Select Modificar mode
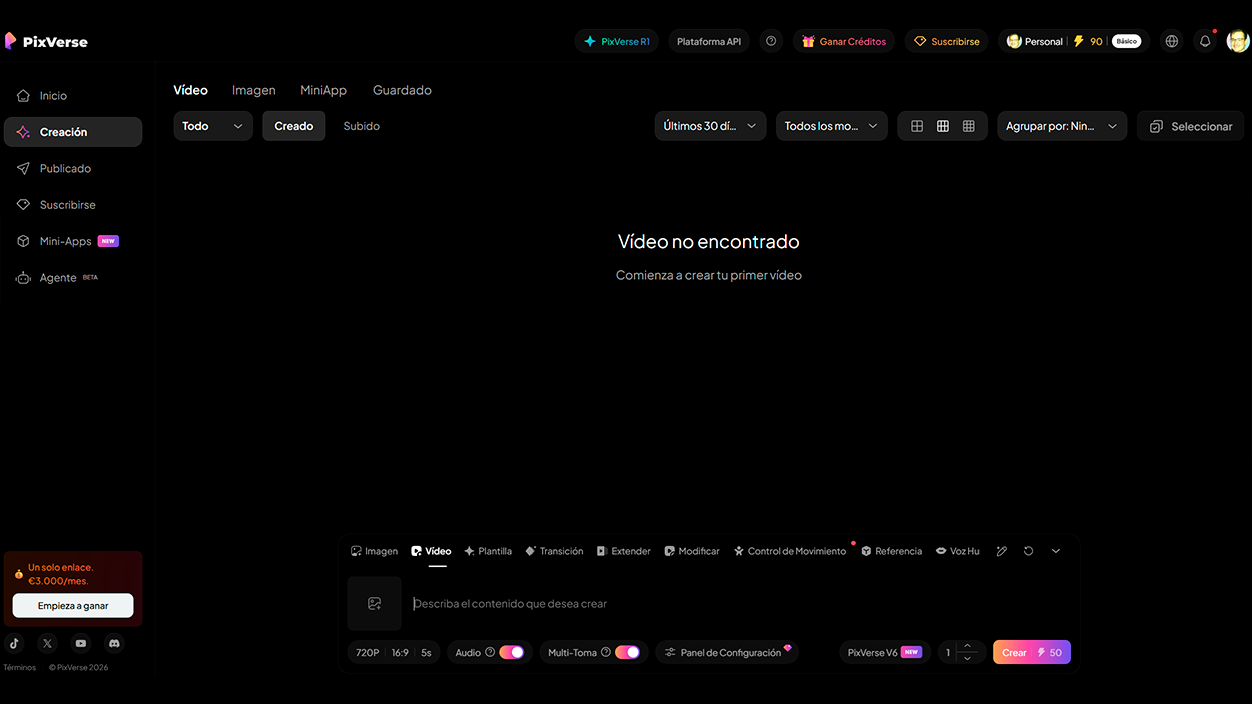This screenshot has height=704, width=1252. [x=692, y=551]
